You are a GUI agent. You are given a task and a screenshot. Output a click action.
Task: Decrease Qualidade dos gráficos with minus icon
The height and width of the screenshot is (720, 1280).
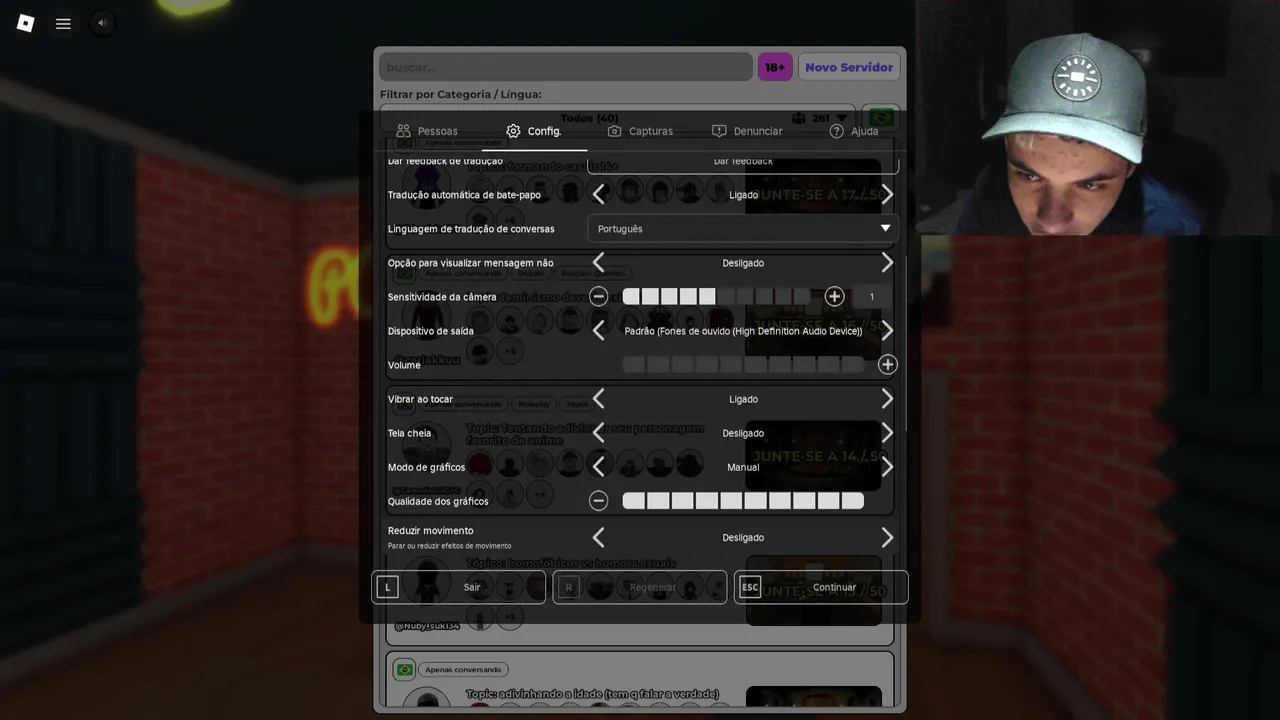(x=598, y=500)
